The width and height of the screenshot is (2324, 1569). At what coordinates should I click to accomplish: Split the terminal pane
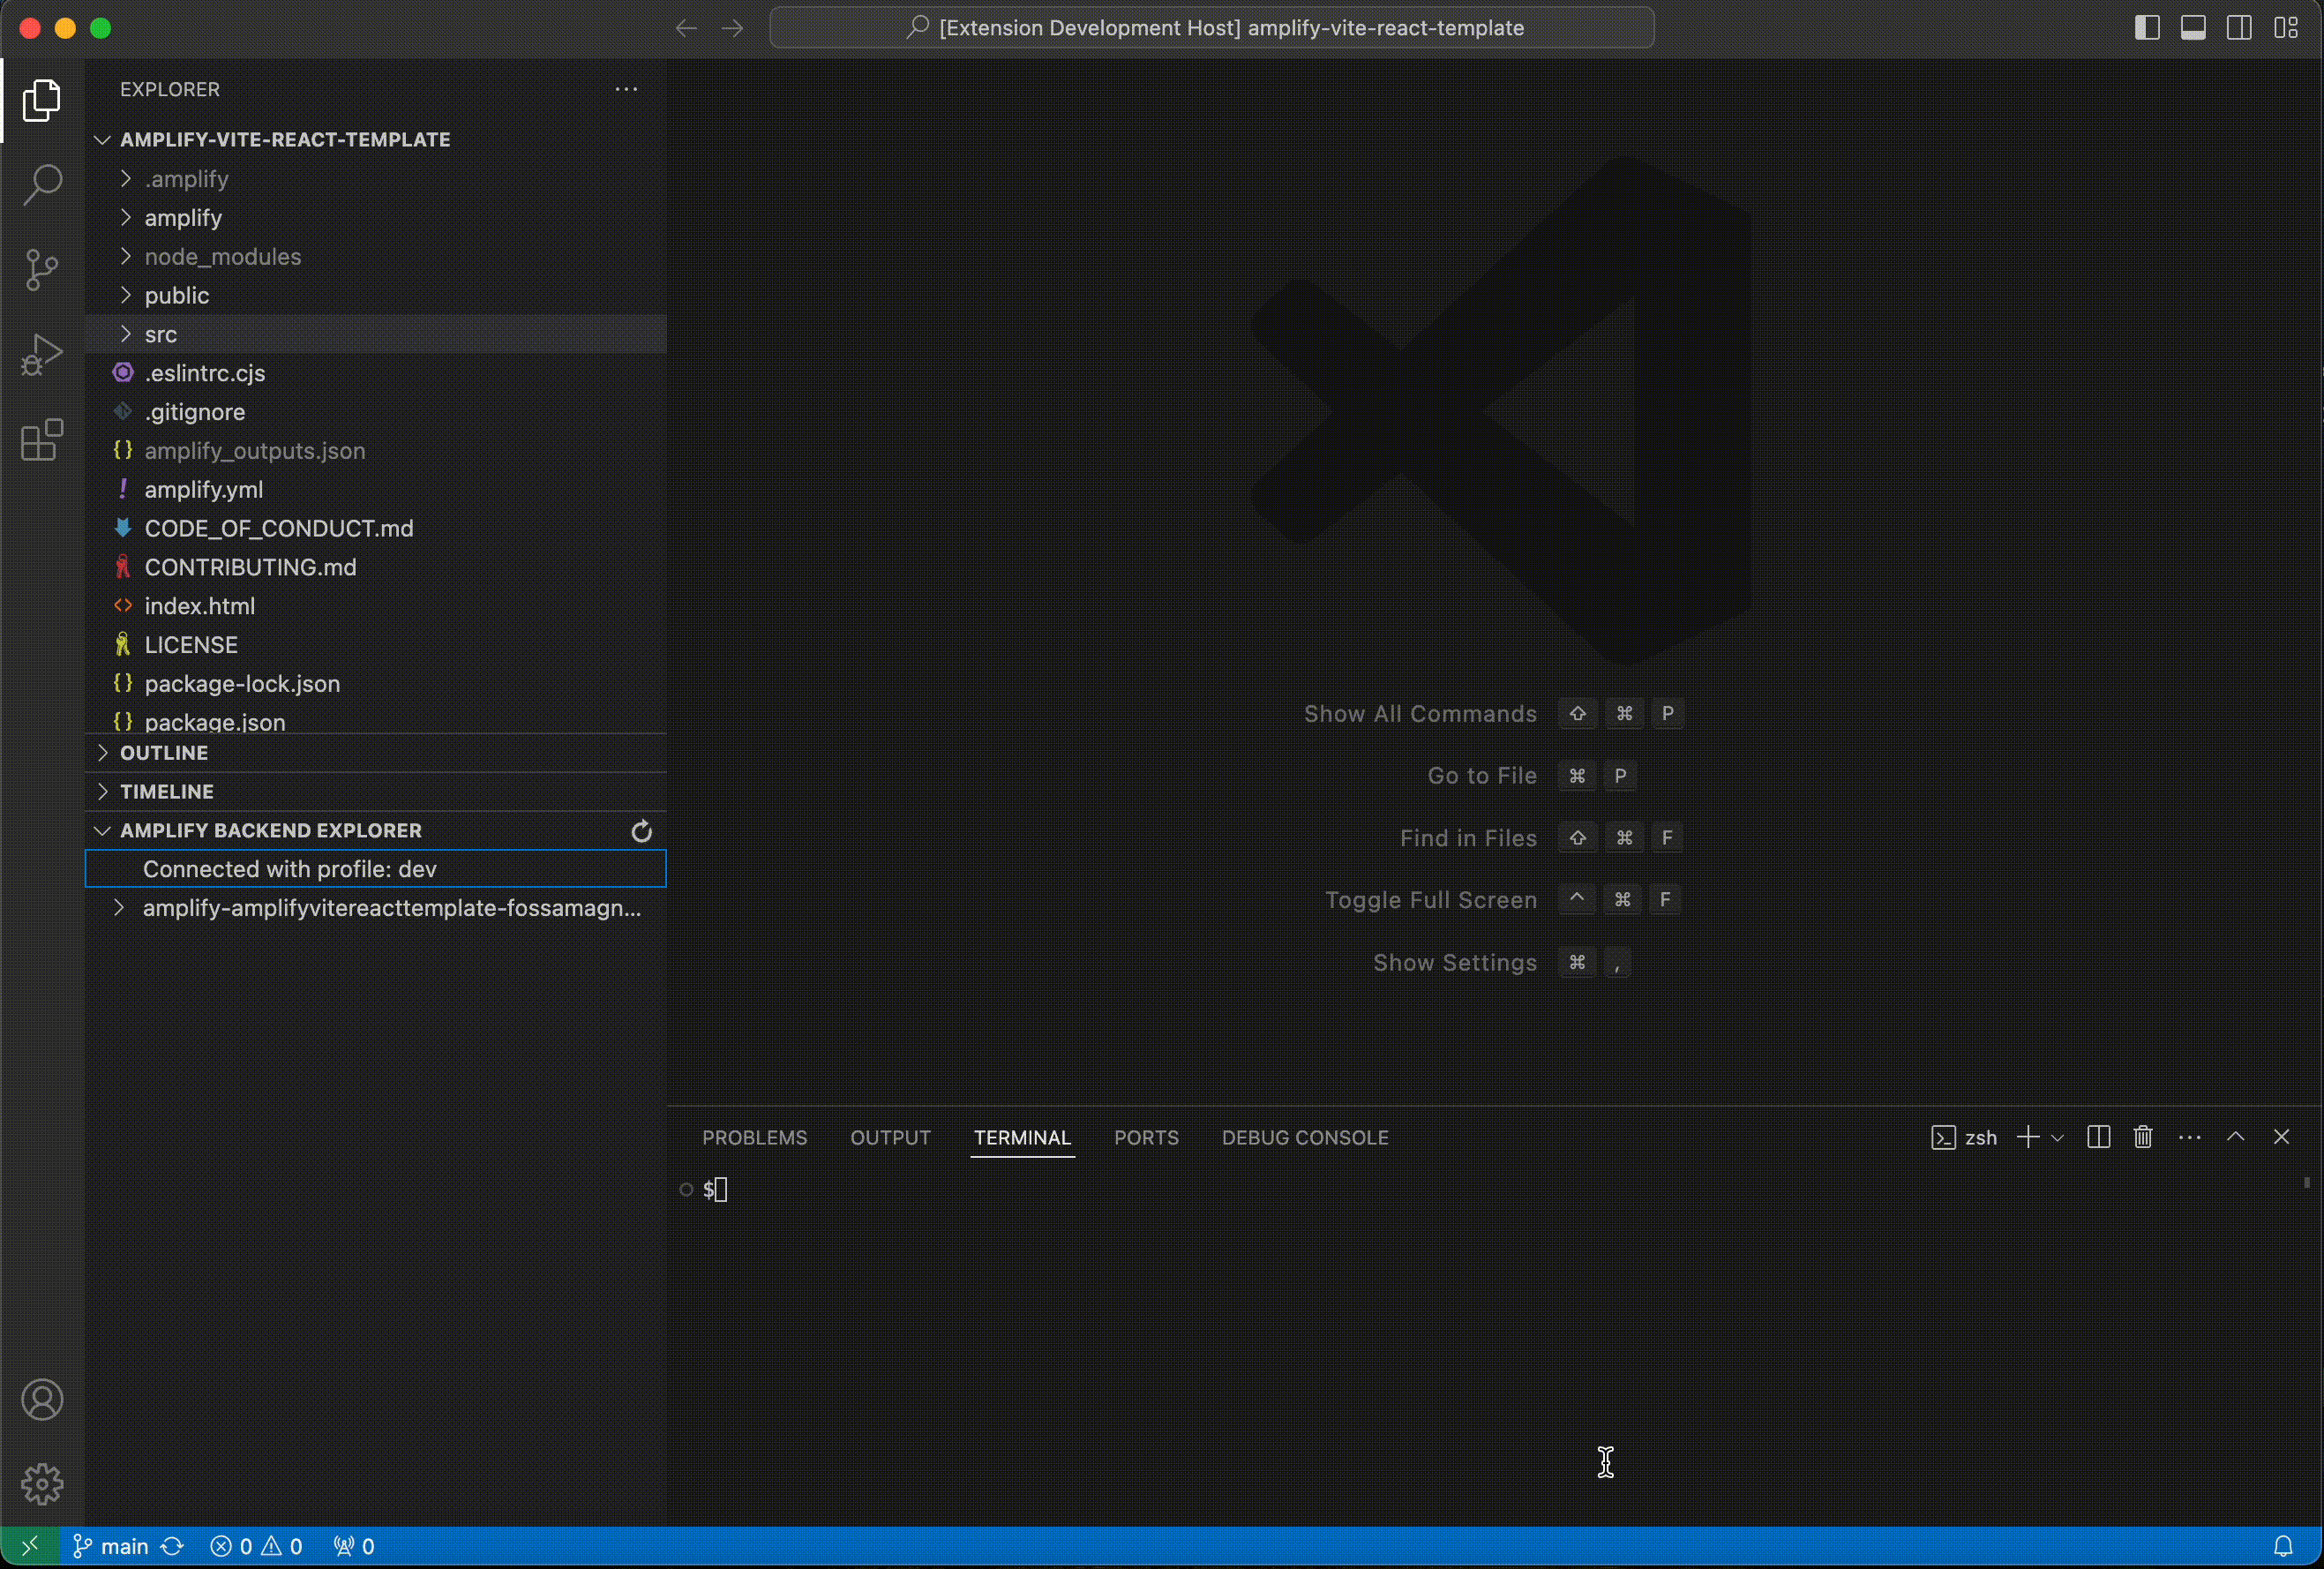click(2098, 1137)
